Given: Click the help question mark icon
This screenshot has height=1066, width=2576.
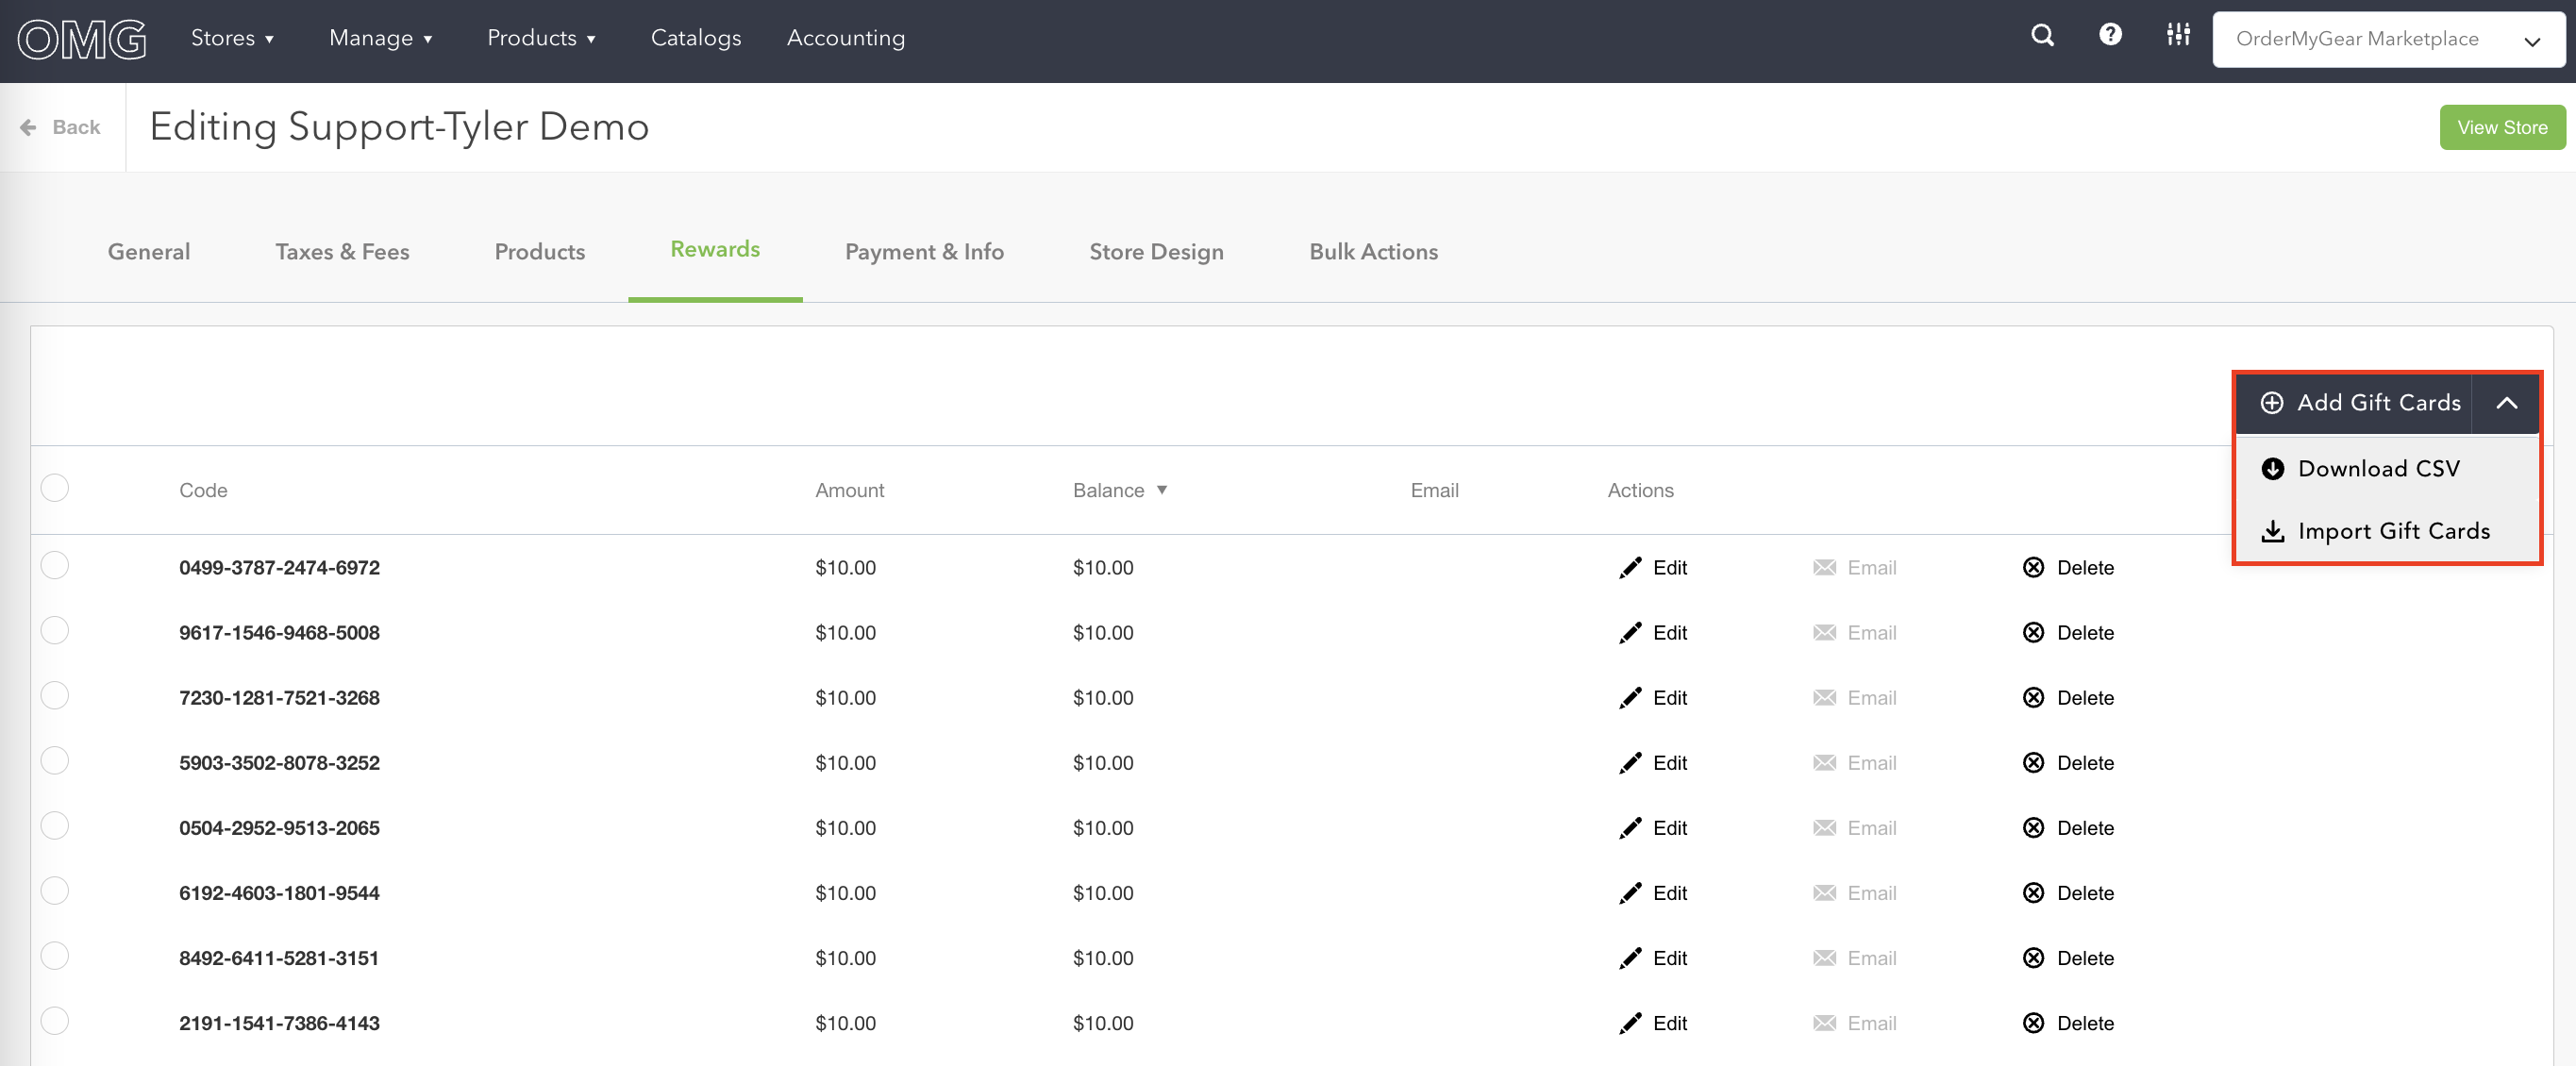Looking at the screenshot, I should (x=2110, y=35).
